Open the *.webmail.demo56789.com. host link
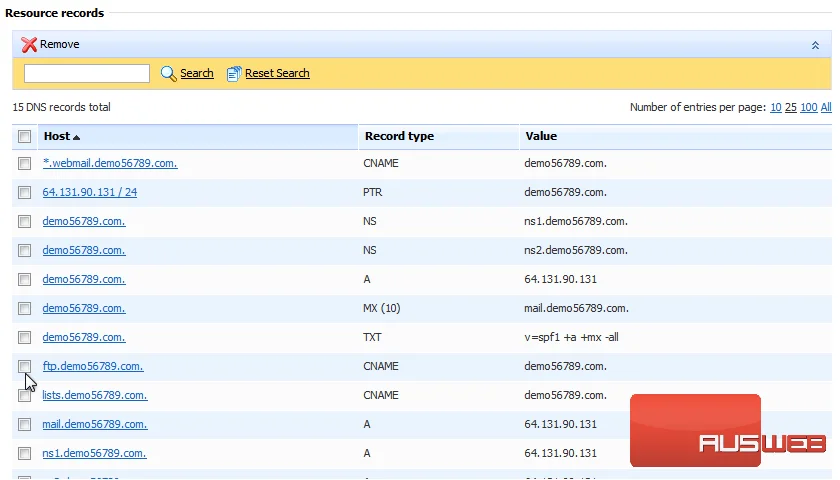This screenshot has height=480, width=840. pyautogui.click(x=110, y=163)
